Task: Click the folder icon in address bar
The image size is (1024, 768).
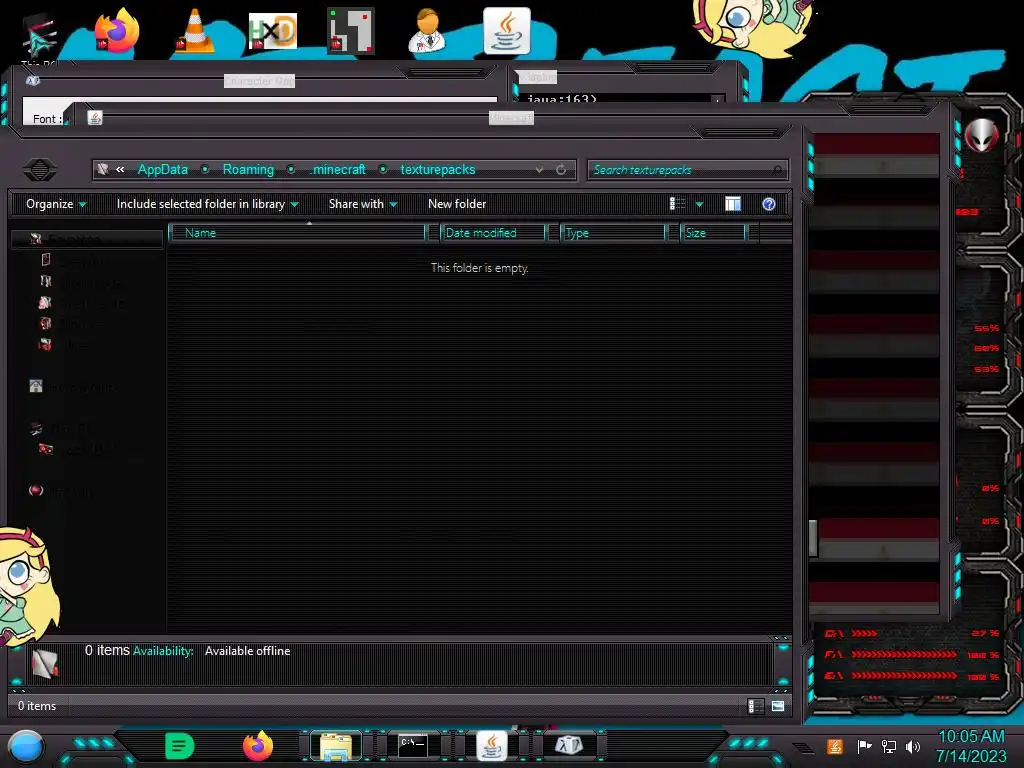Action: click(103, 170)
